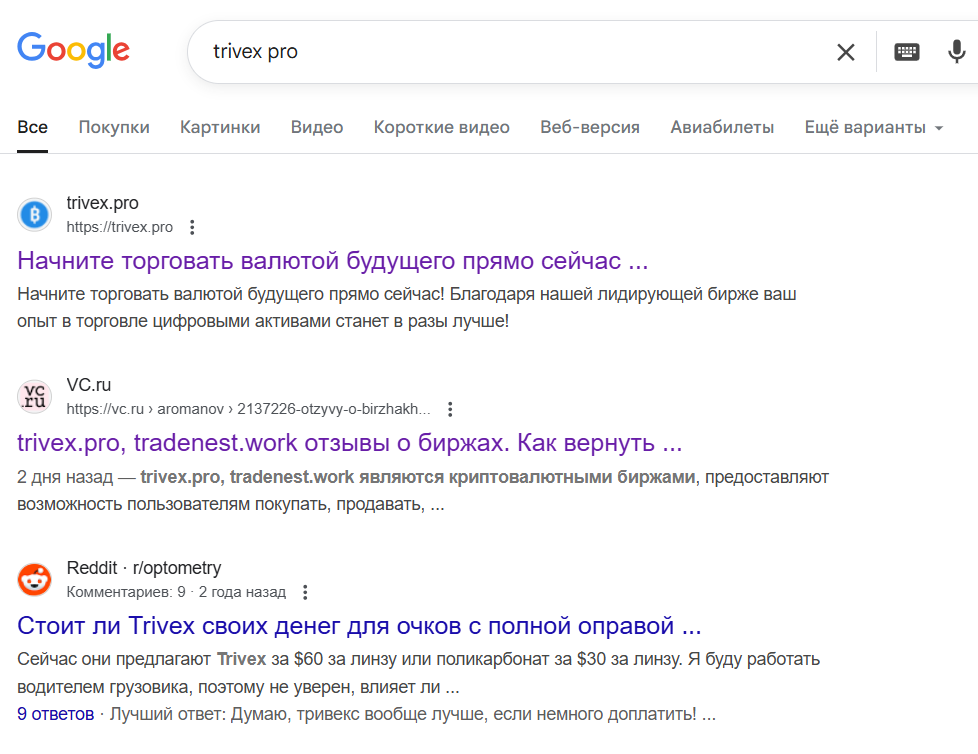Open more options for Reddit result
Viewport: 978px width, 754px height.
coord(305,592)
